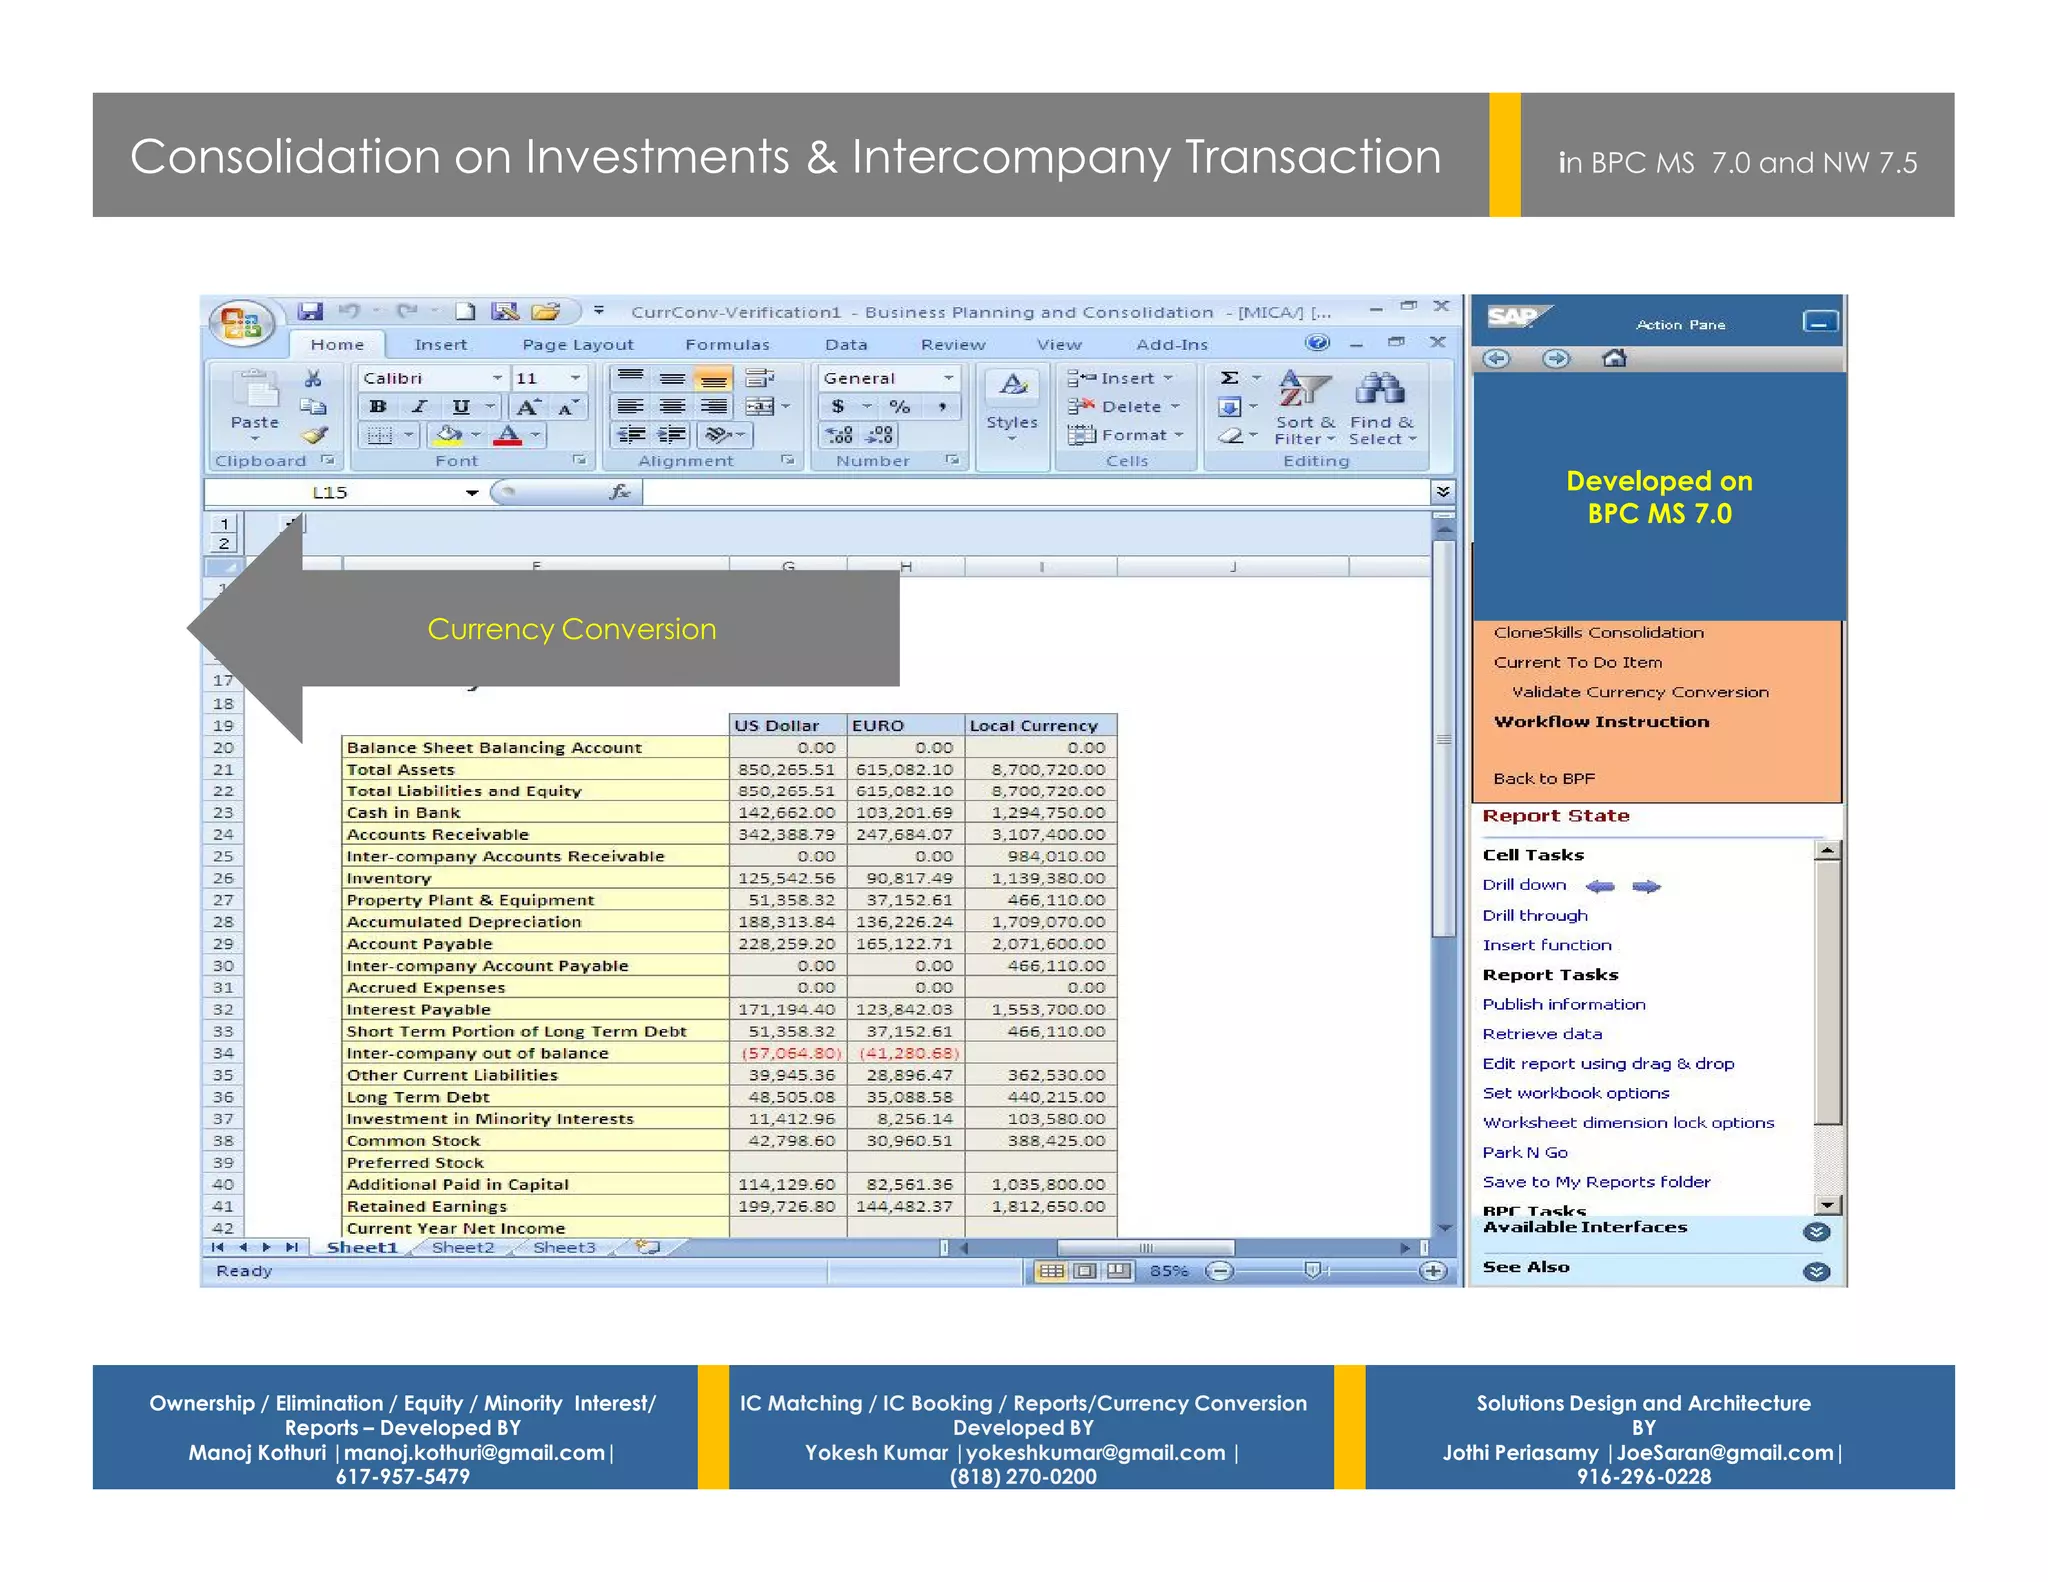
Task: Expand the See Also section
Action: [x=1816, y=1271]
